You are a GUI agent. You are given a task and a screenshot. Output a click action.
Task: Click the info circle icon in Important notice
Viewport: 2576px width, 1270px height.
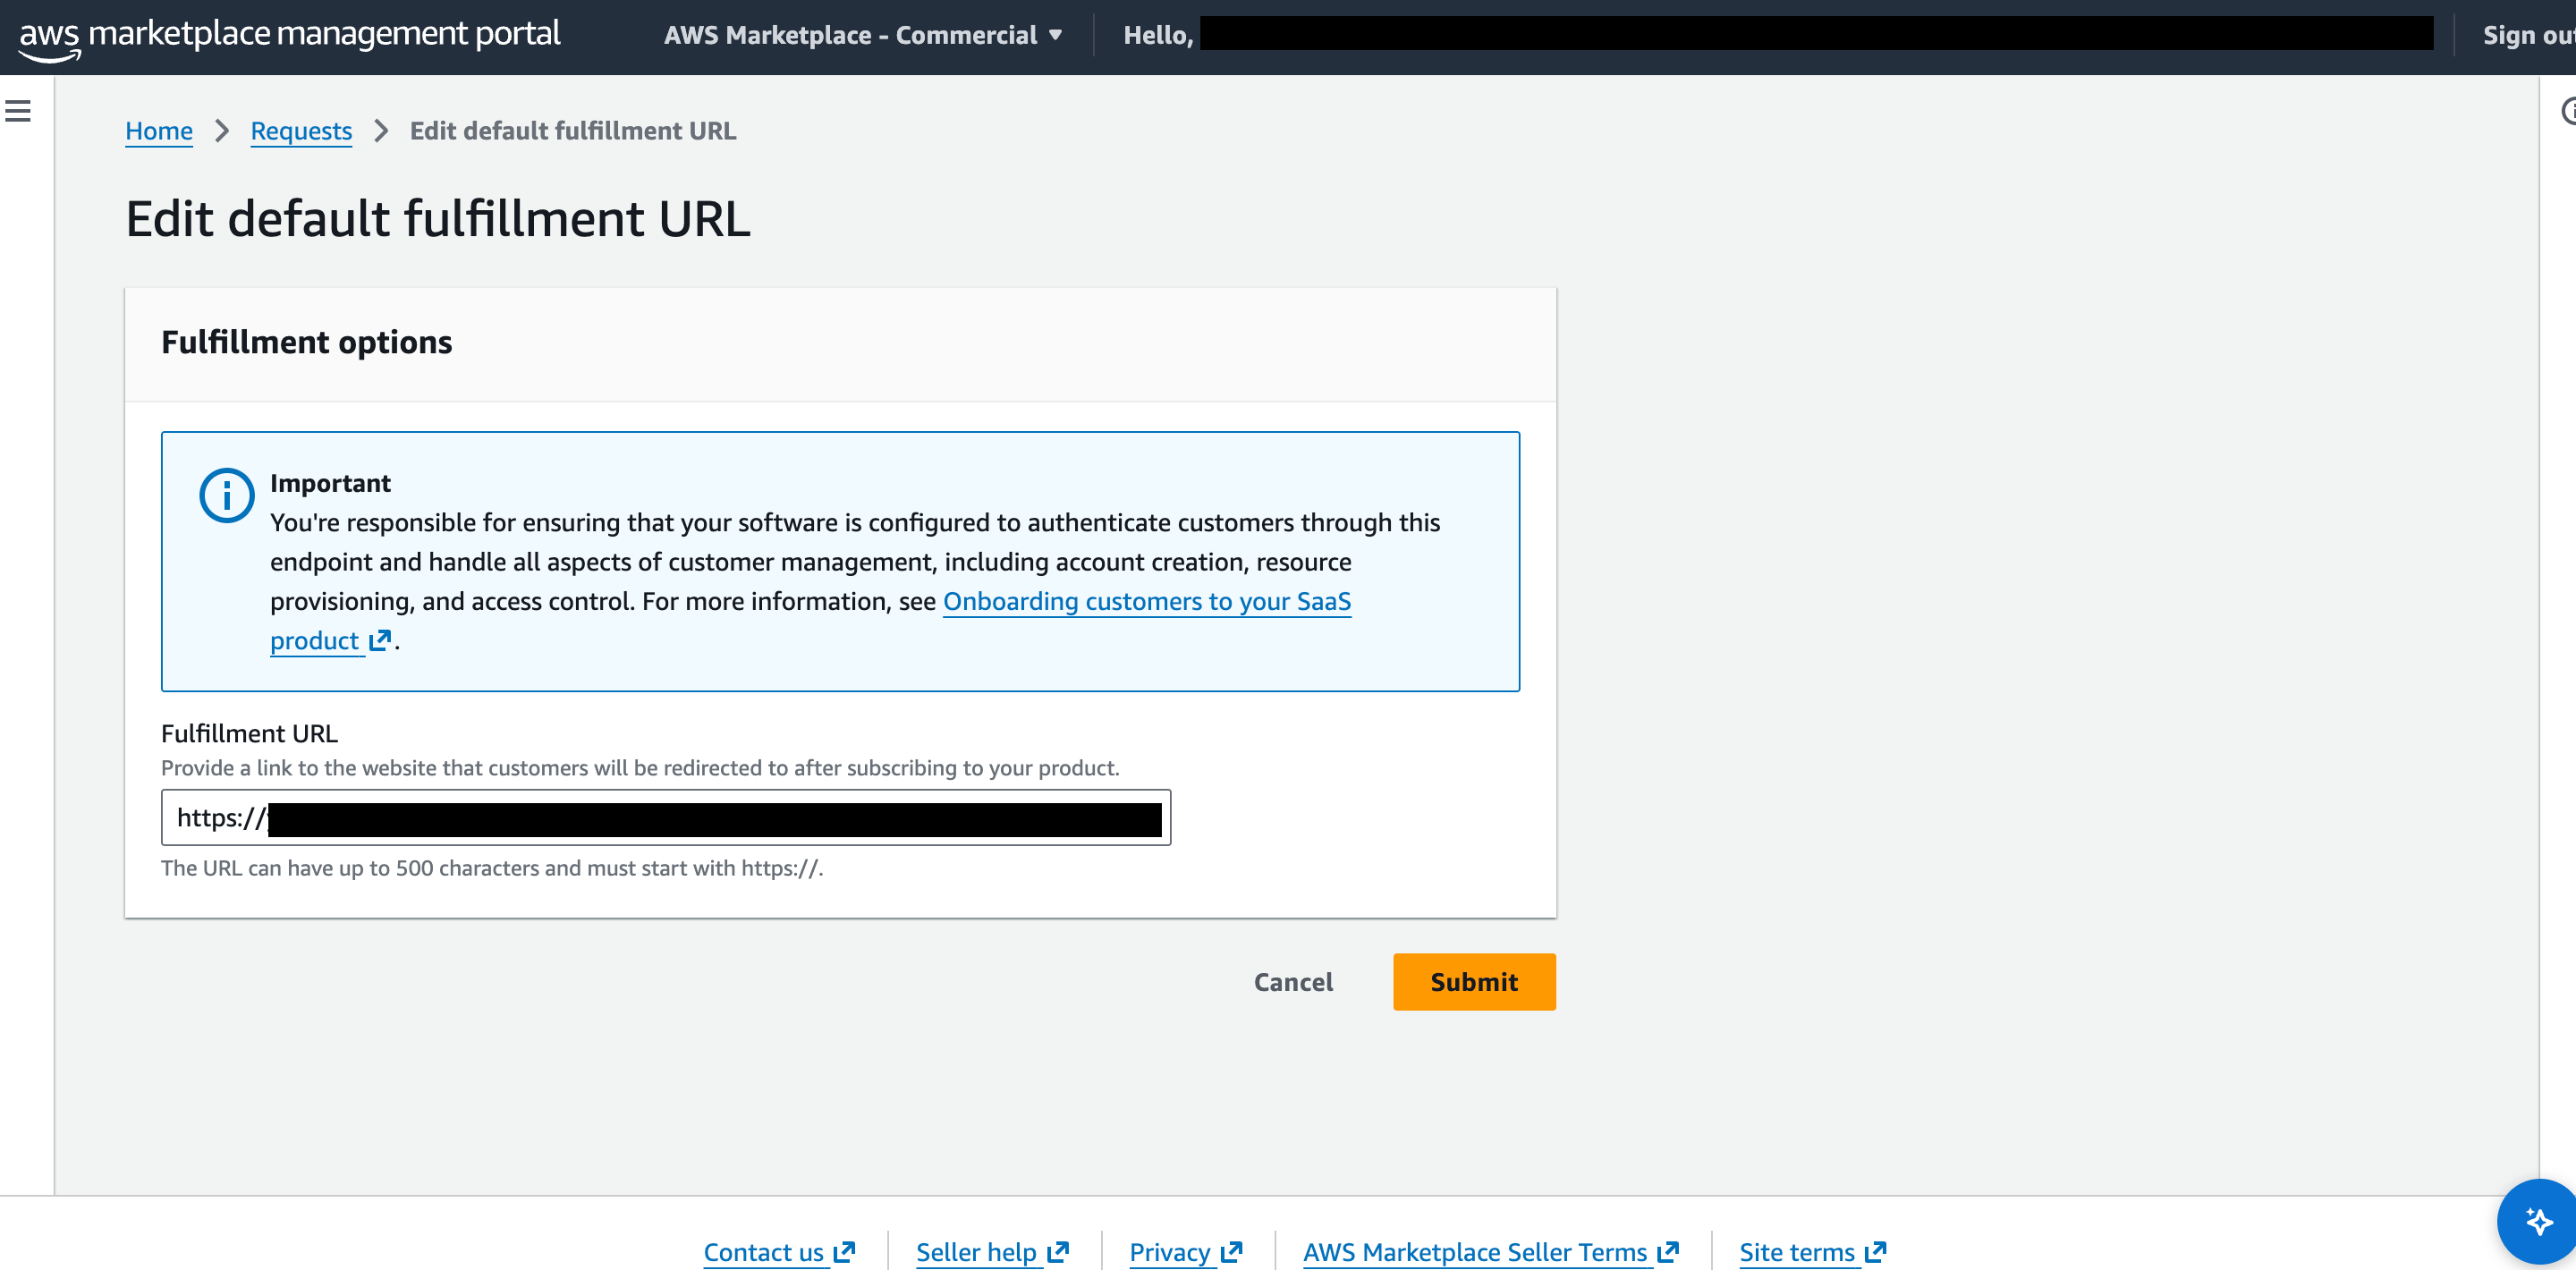[x=227, y=495]
